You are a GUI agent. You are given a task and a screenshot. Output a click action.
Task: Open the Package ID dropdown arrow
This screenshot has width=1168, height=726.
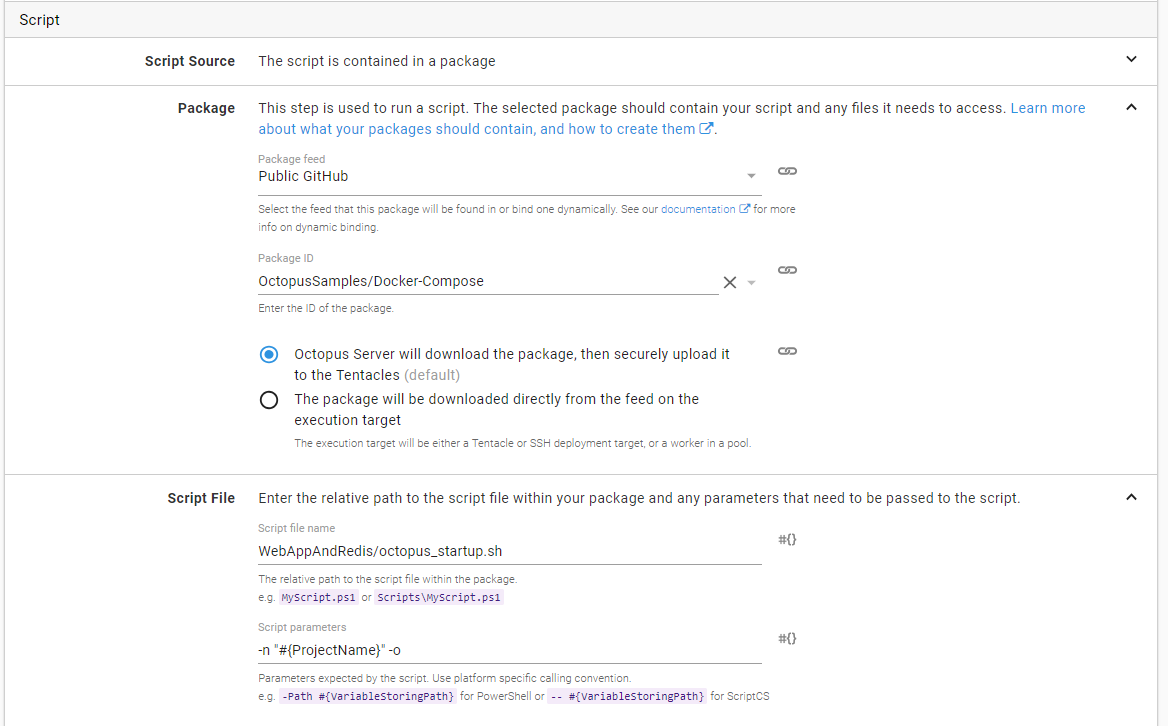[x=752, y=282]
